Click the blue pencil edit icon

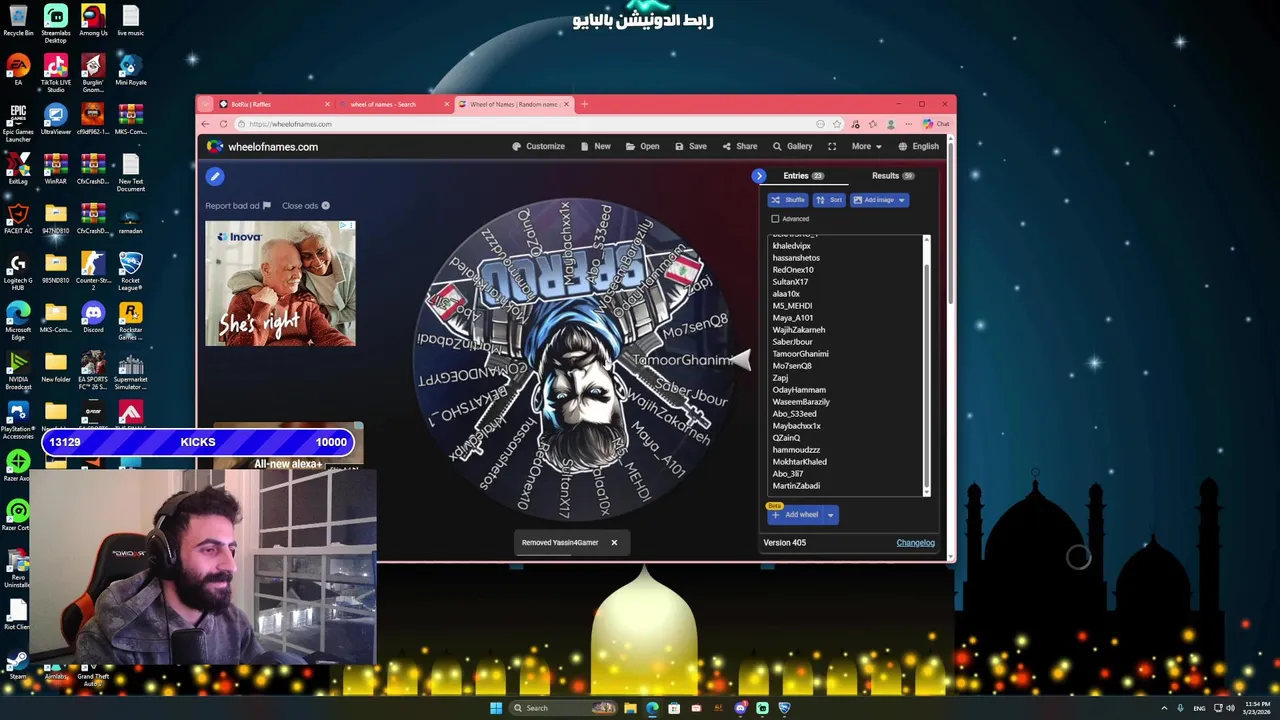[x=214, y=176]
